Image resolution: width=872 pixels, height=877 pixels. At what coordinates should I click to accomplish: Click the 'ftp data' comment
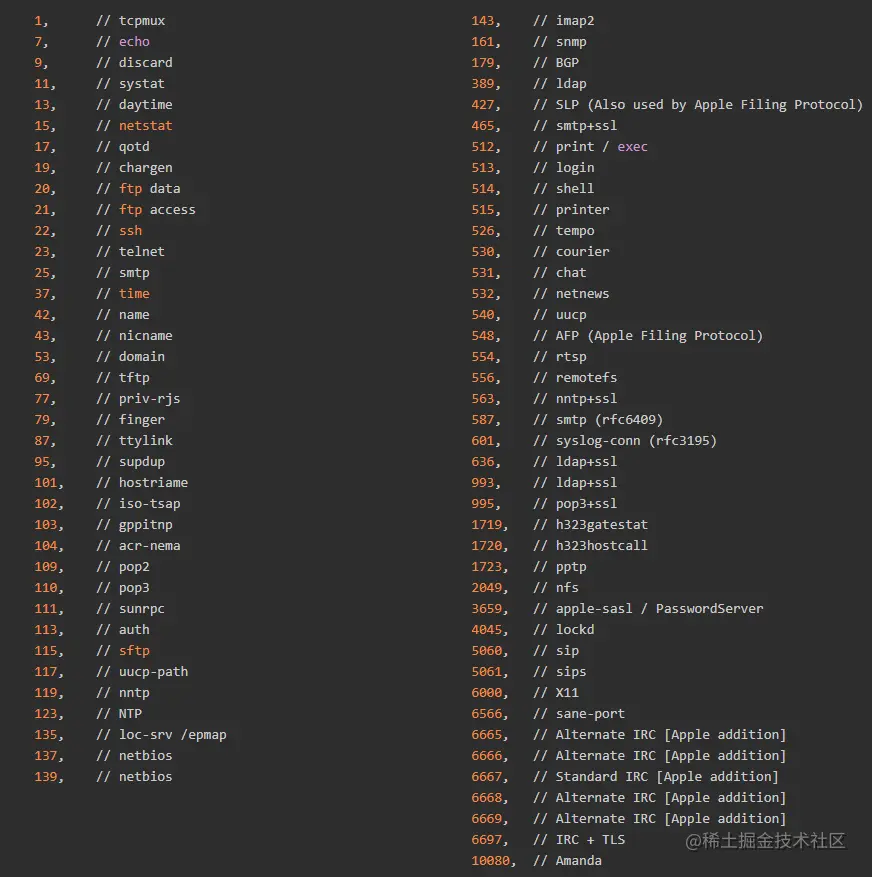click(149, 188)
